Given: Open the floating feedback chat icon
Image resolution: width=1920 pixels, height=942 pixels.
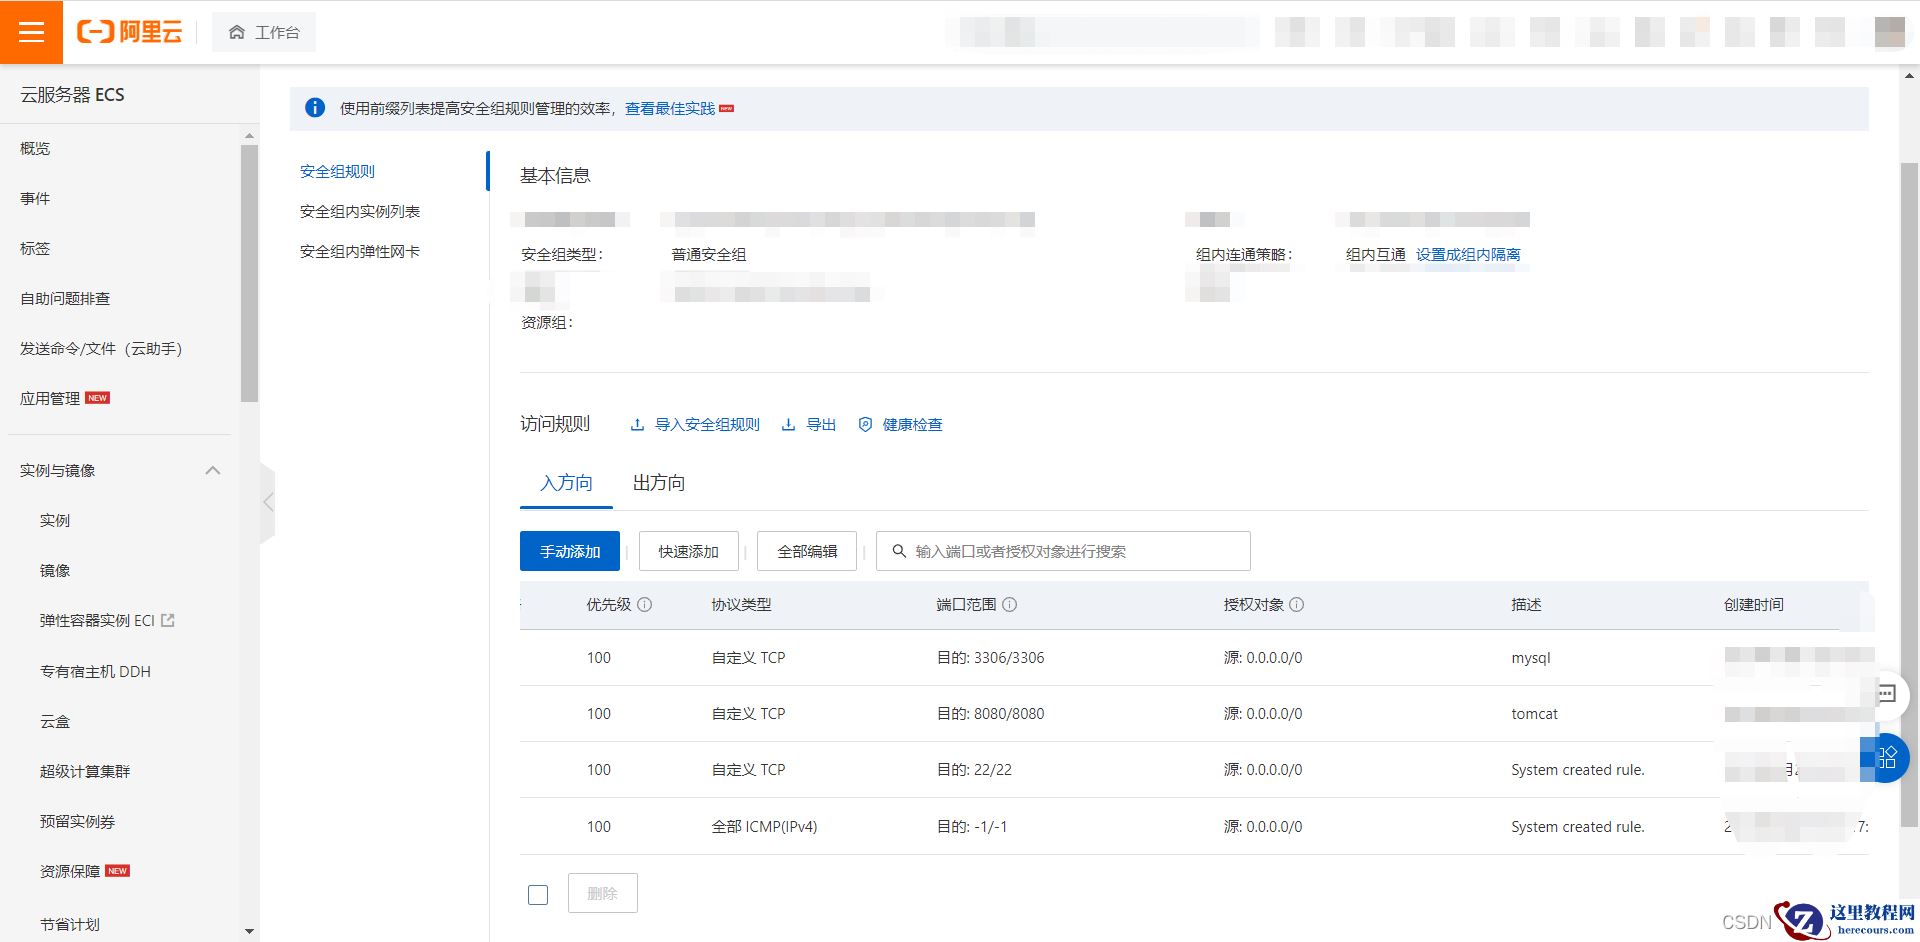Looking at the screenshot, I should tap(1888, 695).
